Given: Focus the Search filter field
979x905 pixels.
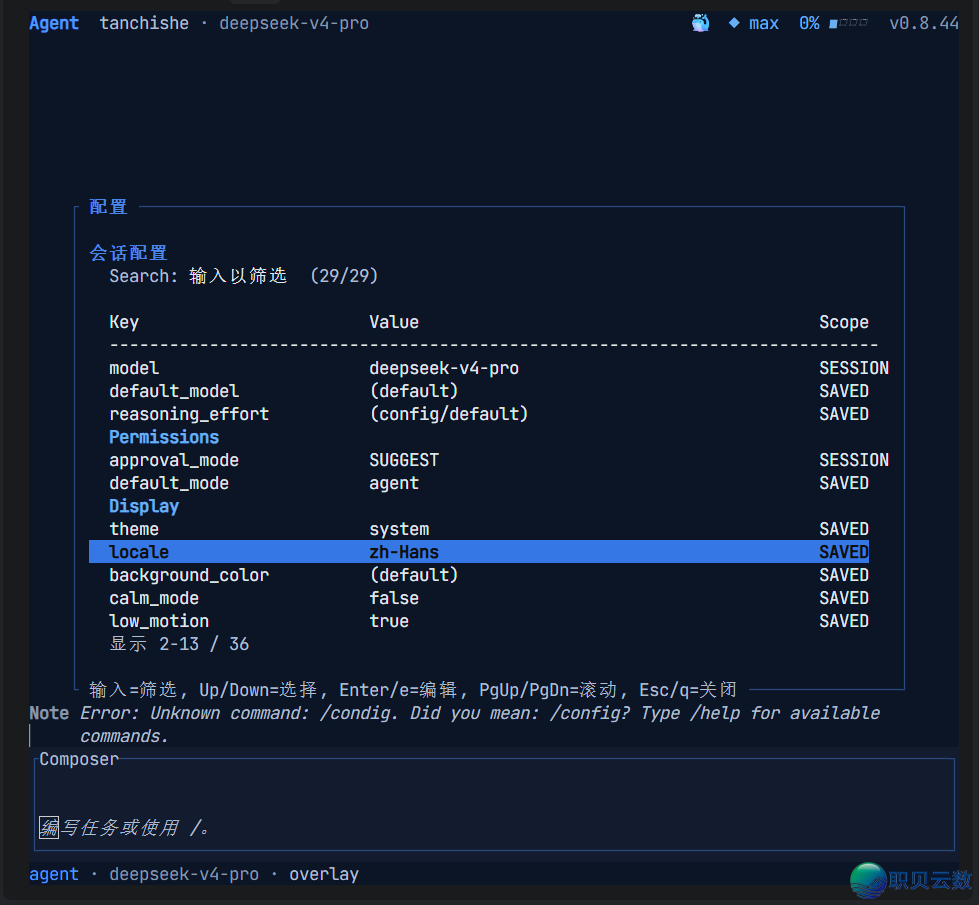Looking at the screenshot, I should pyautogui.click(x=244, y=275).
